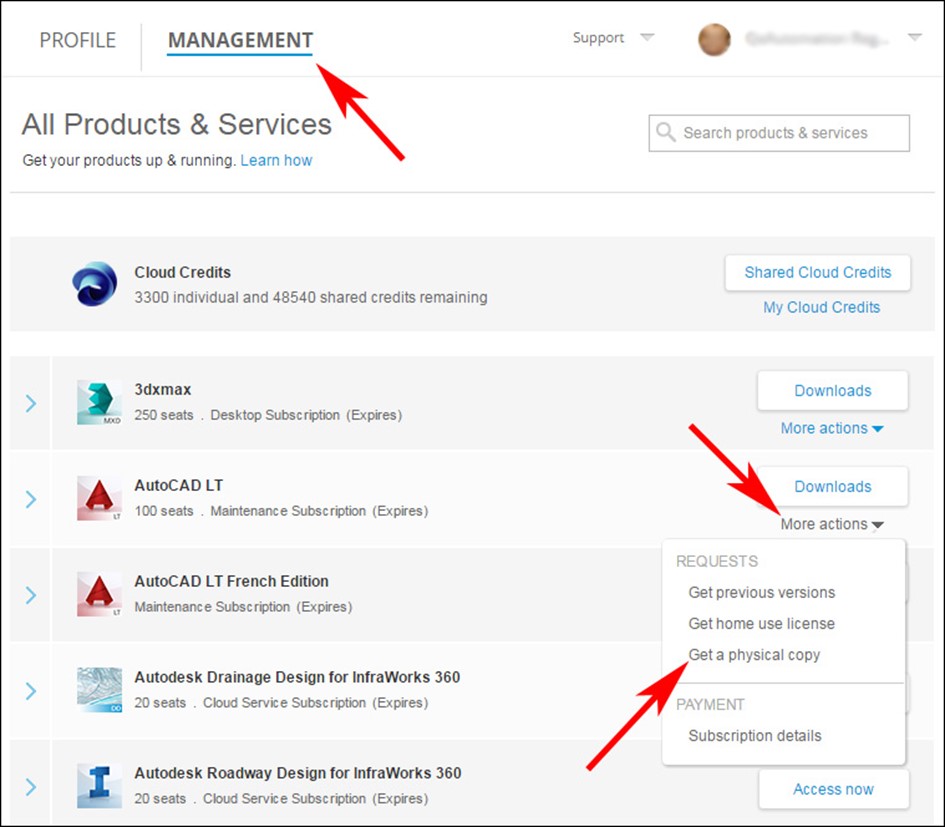Open Shared Cloud Credits button
Screen dimensions: 945x827
tap(817, 272)
